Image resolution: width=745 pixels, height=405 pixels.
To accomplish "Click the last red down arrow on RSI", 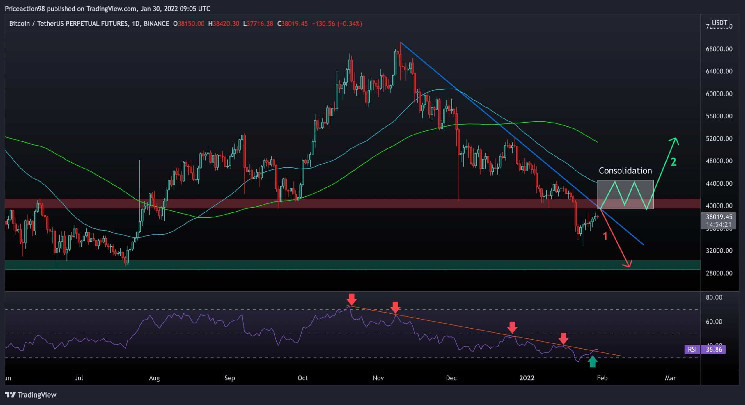I will [x=563, y=339].
